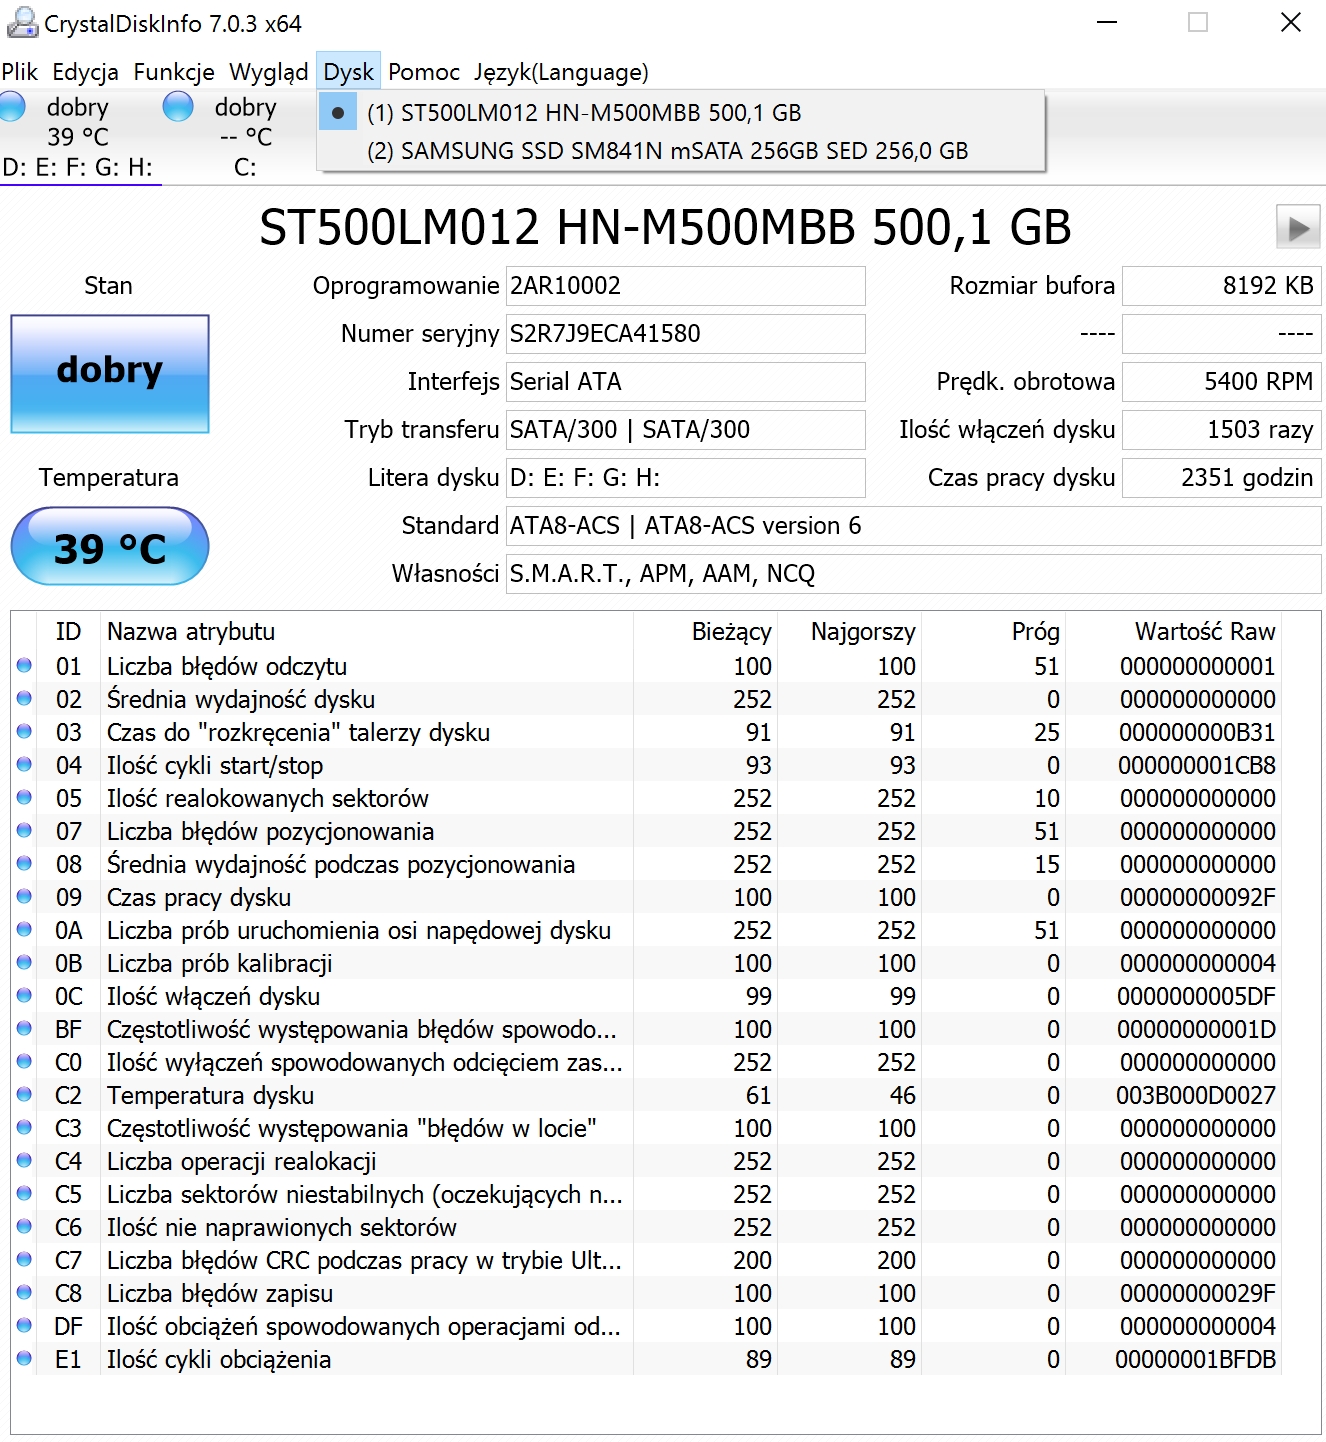This screenshot has width=1326, height=1442.
Task: Select disk ST500LM012 in Dysk menu
Action: pos(681,113)
